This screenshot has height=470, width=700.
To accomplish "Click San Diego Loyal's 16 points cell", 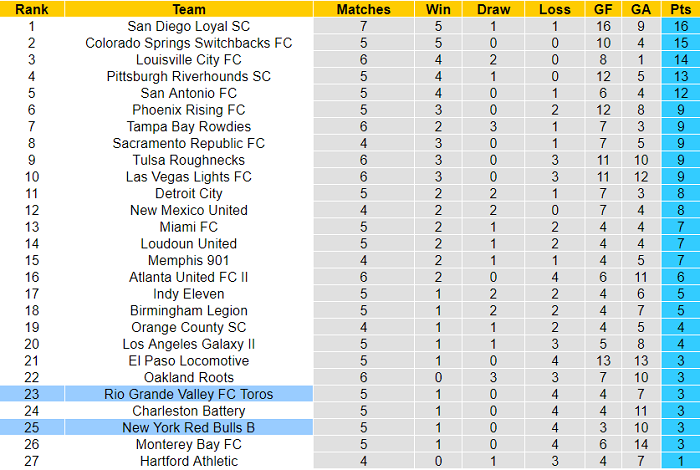I will [x=680, y=26].
